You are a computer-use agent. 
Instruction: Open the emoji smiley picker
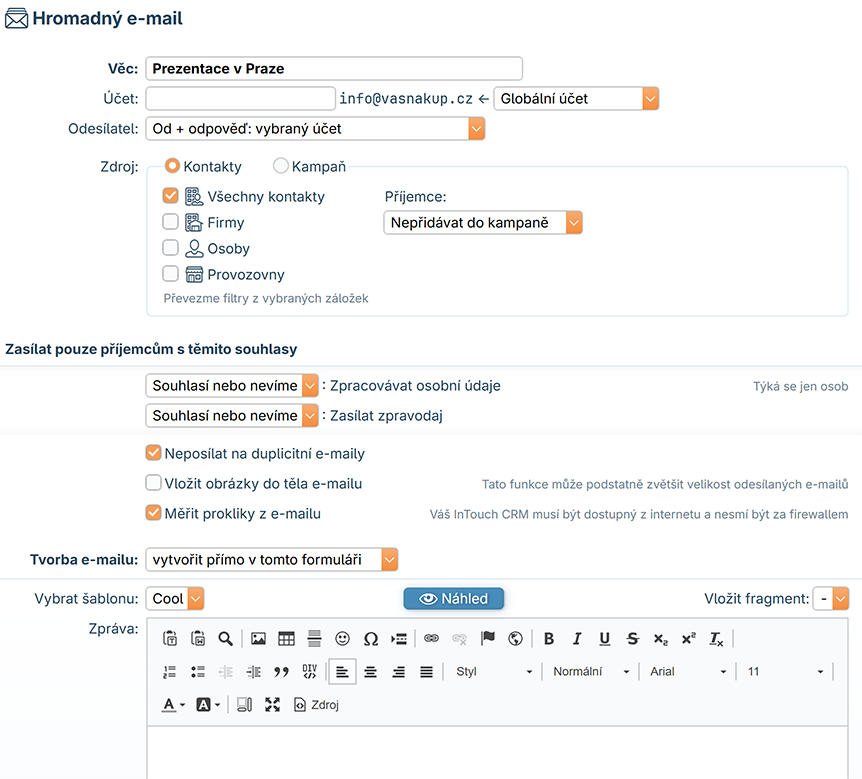(342, 638)
